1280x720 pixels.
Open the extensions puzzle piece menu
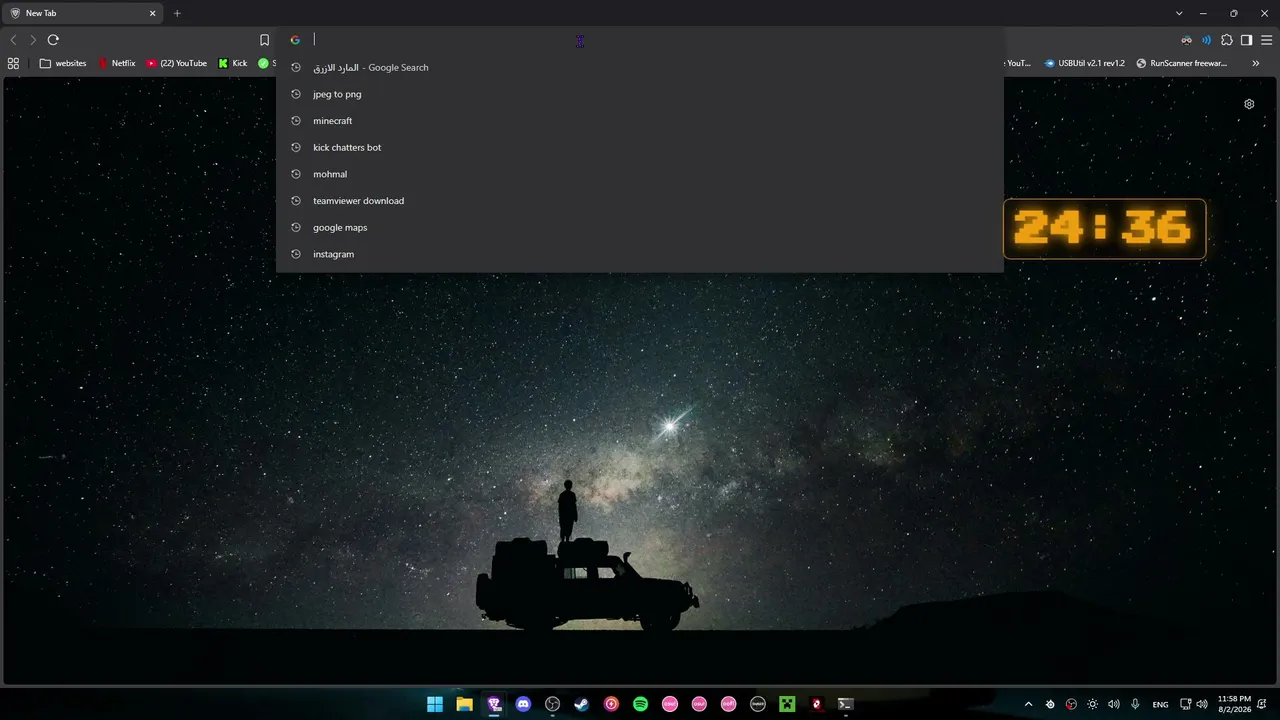[x=1227, y=40]
